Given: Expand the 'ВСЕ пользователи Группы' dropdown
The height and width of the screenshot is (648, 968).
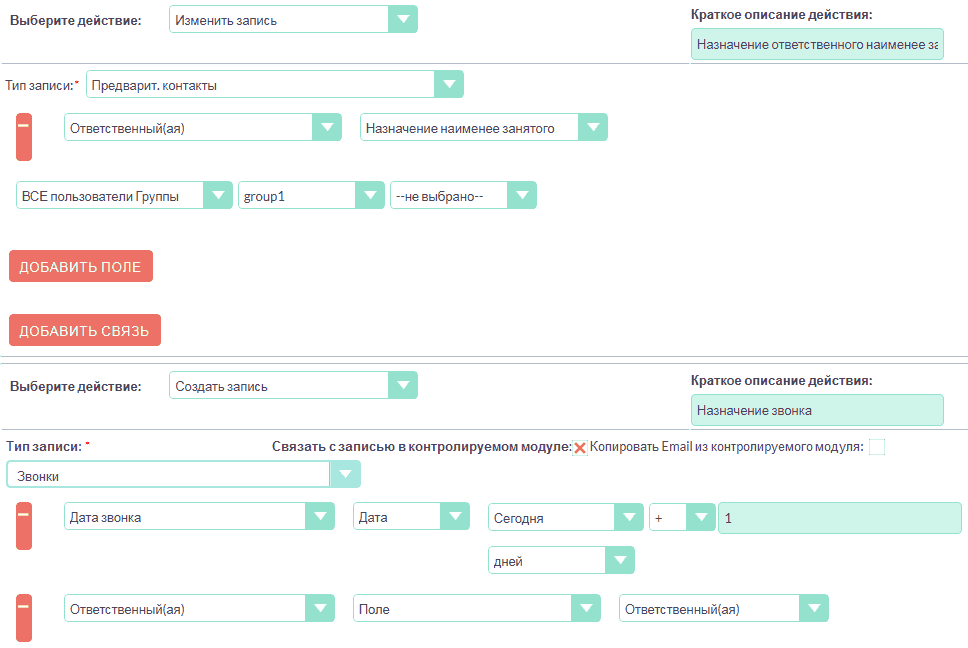Looking at the screenshot, I should coord(124,196).
